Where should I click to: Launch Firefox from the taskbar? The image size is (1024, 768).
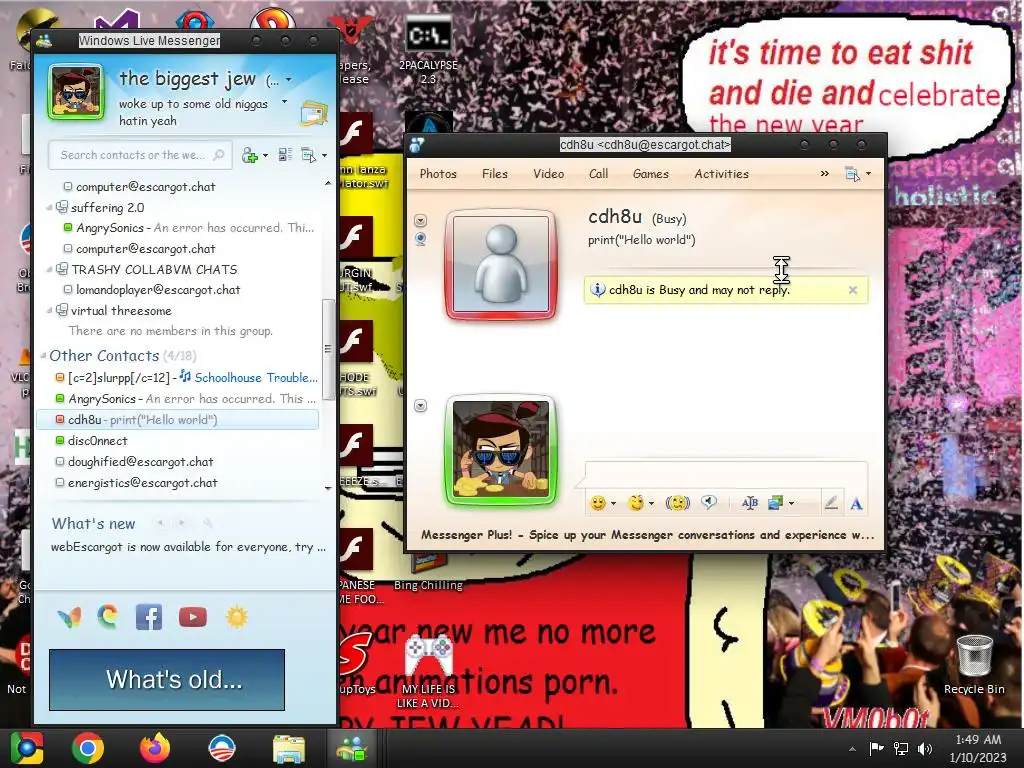tap(155, 748)
